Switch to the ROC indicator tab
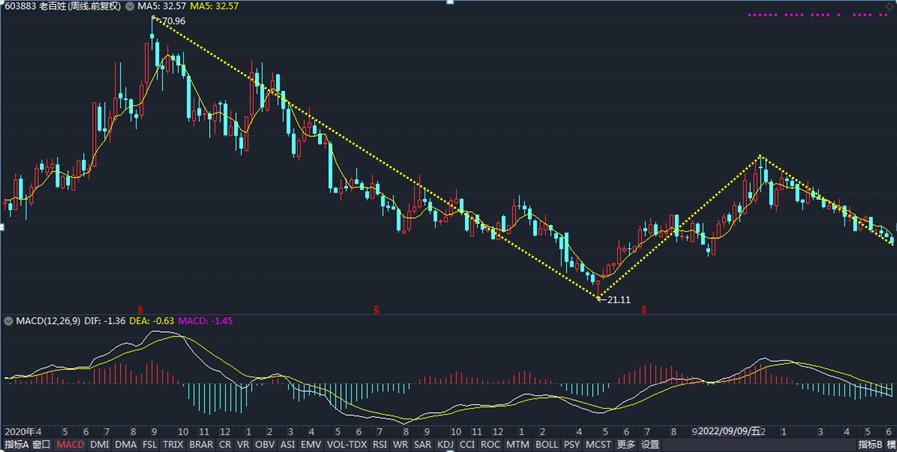 click(490, 445)
